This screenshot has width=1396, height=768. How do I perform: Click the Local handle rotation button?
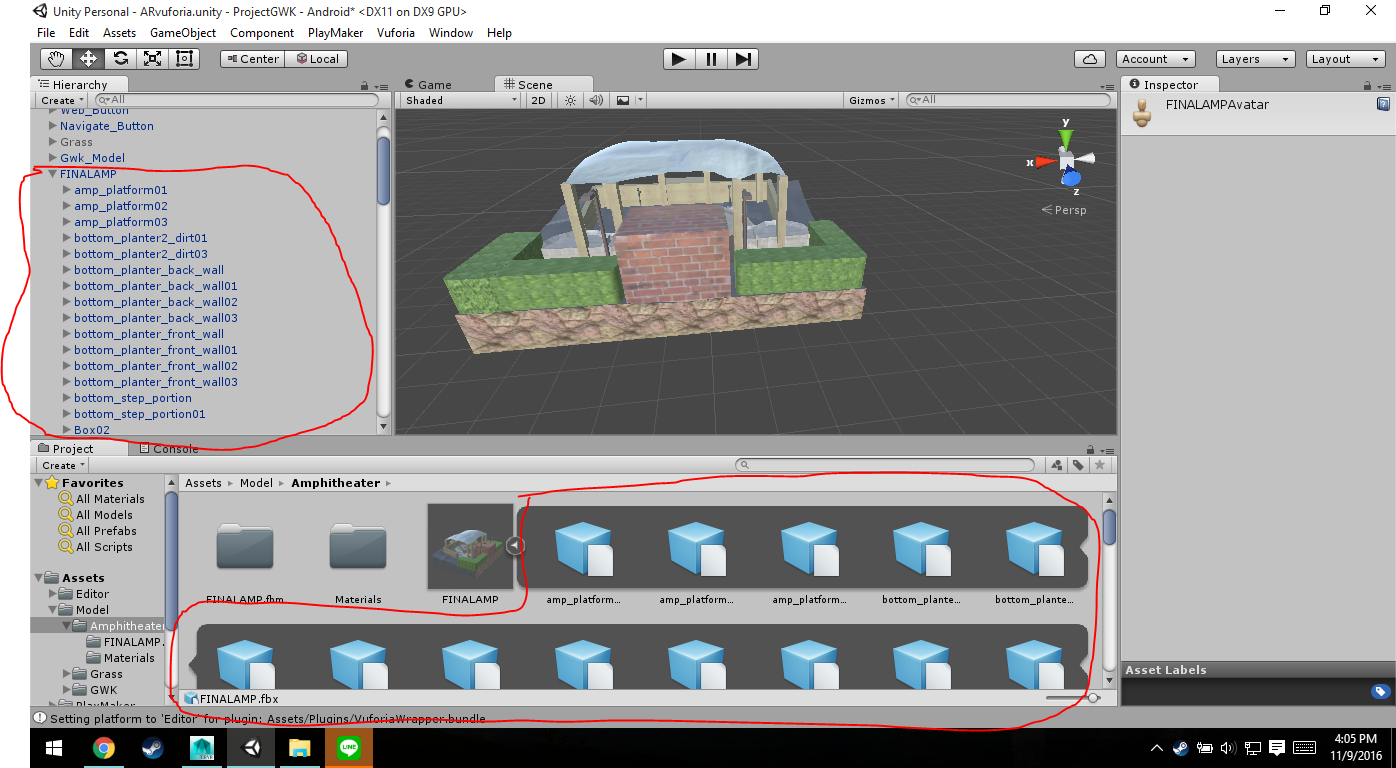(316, 59)
